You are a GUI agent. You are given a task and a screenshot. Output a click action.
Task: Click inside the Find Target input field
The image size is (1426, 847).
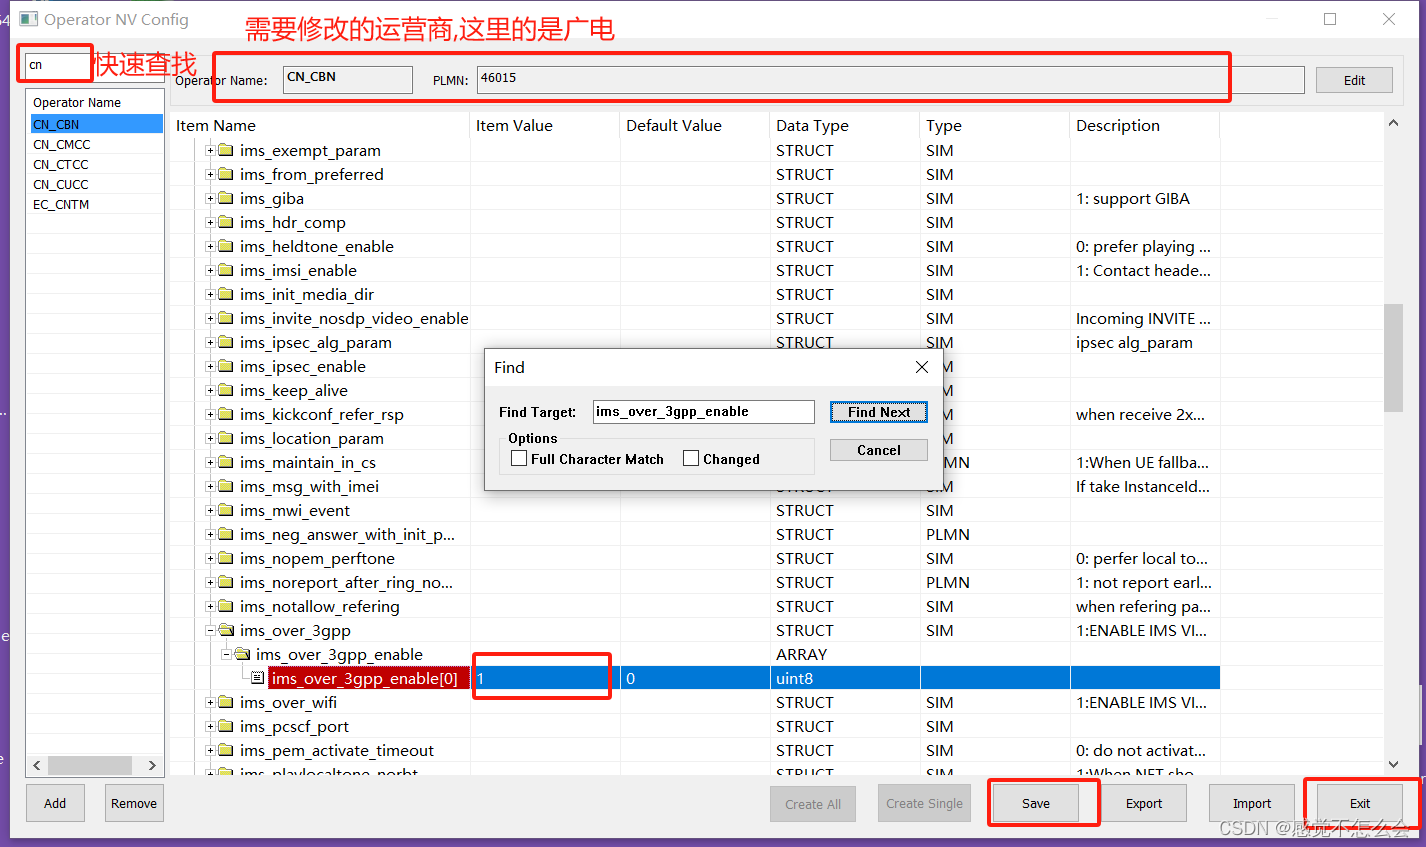[703, 411]
